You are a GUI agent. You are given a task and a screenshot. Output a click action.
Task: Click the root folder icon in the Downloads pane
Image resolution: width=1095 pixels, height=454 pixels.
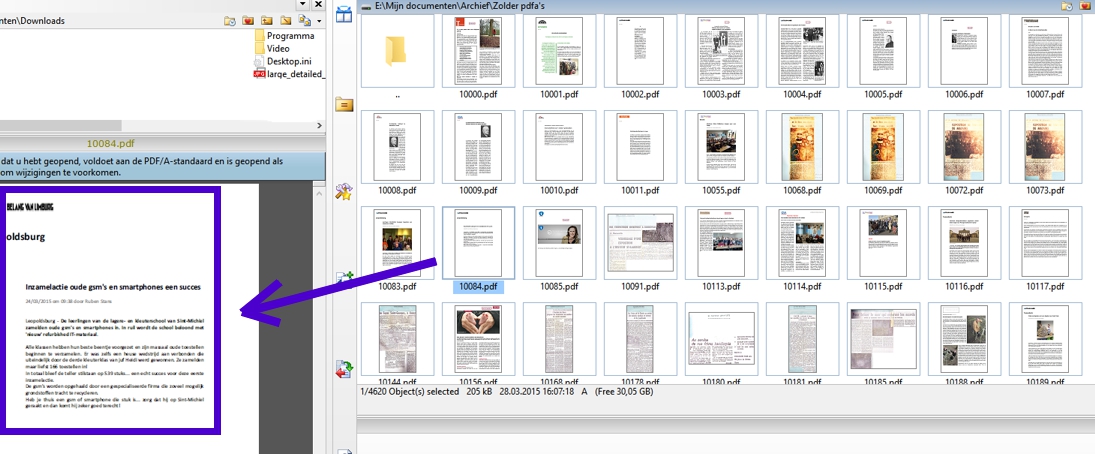pyautogui.click(x=286, y=21)
